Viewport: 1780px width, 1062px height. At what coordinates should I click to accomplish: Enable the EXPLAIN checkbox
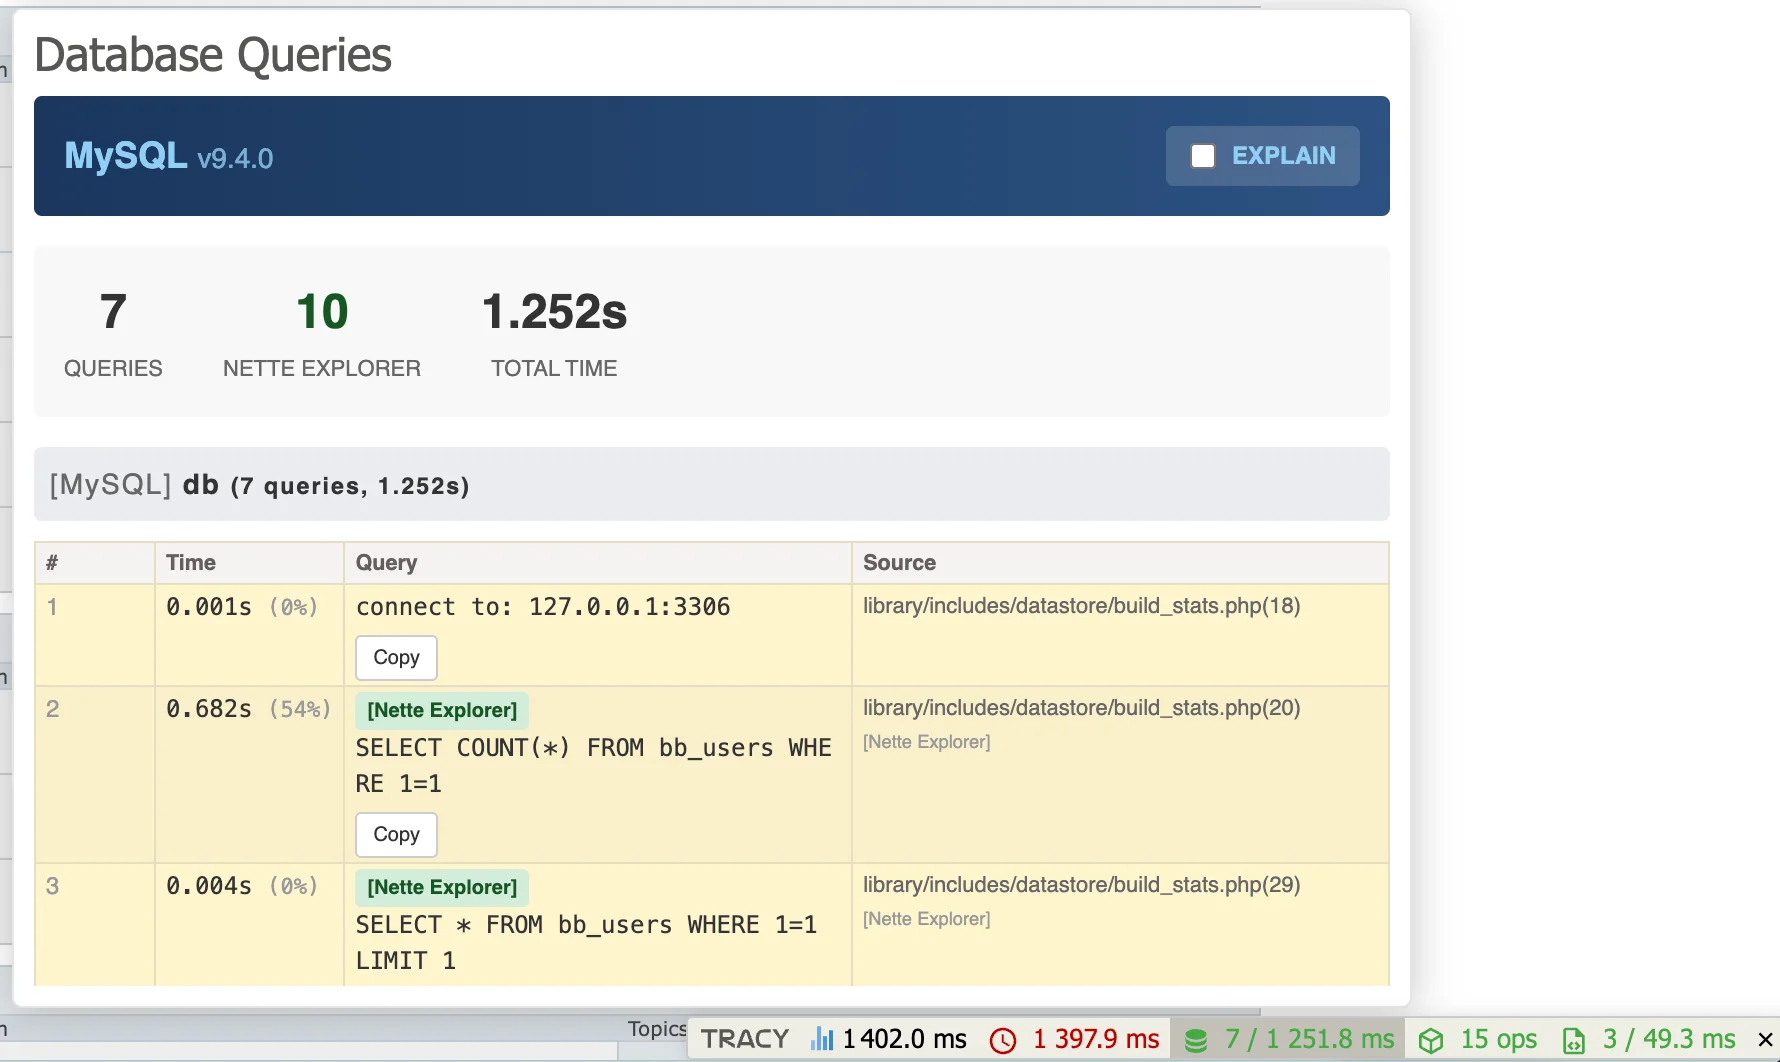coord(1202,156)
